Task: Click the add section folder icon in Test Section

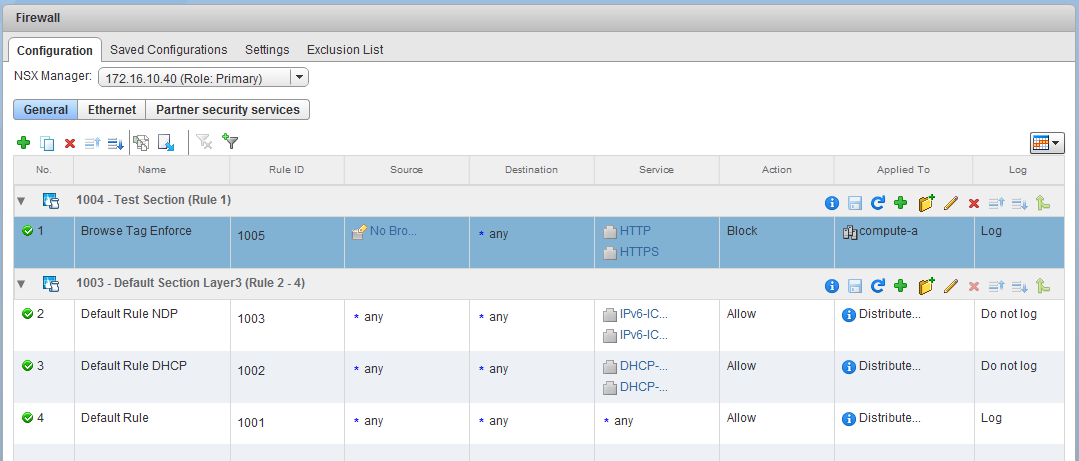Action: (x=926, y=203)
